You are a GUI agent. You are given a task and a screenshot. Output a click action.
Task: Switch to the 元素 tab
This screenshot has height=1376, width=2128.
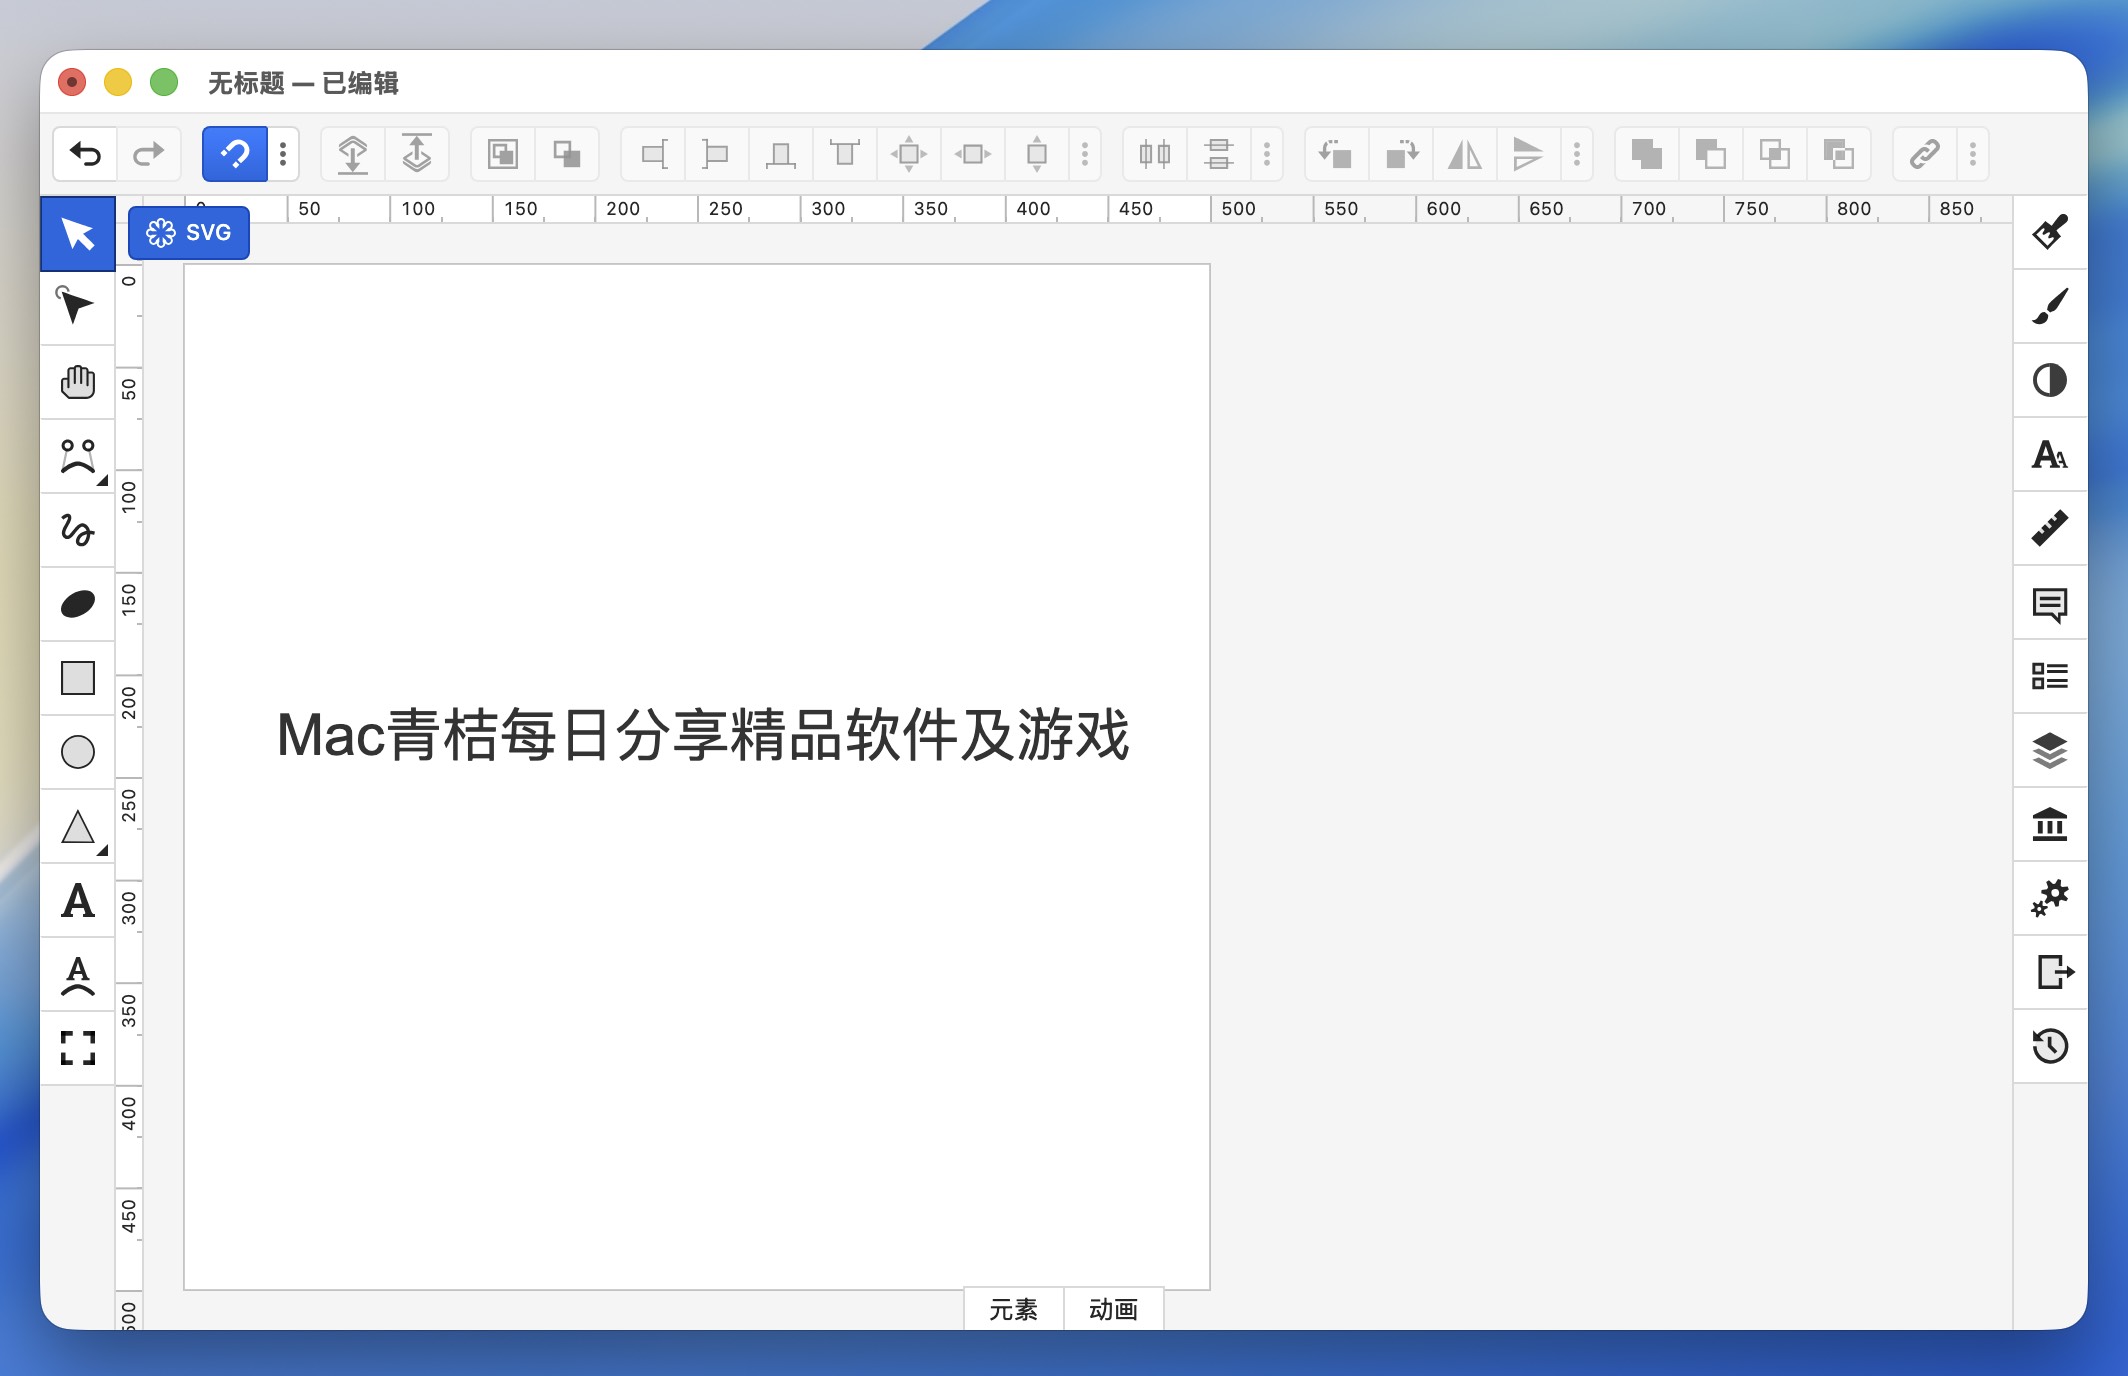coord(1013,1309)
